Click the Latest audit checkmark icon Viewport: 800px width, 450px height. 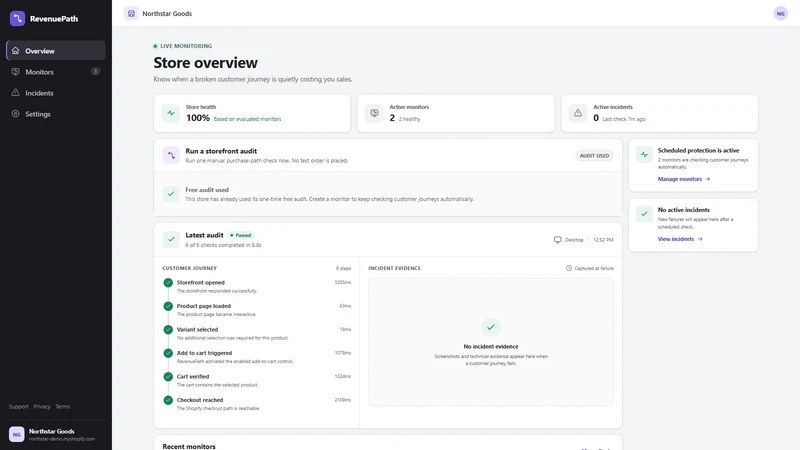(171, 239)
